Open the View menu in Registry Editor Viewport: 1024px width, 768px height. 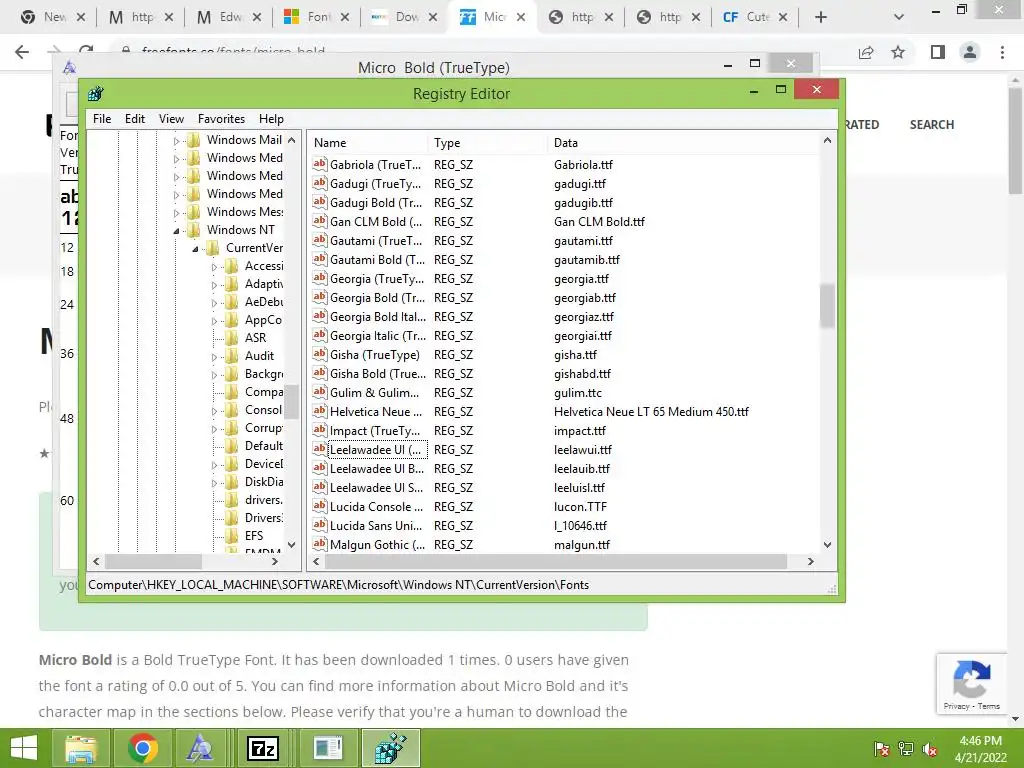(171, 119)
